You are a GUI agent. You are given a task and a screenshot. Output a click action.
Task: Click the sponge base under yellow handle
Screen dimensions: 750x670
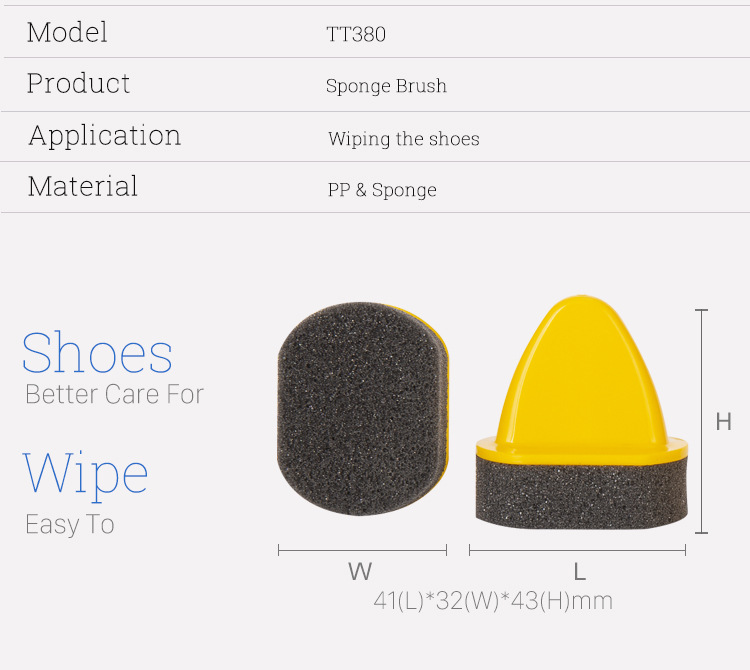click(x=582, y=493)
